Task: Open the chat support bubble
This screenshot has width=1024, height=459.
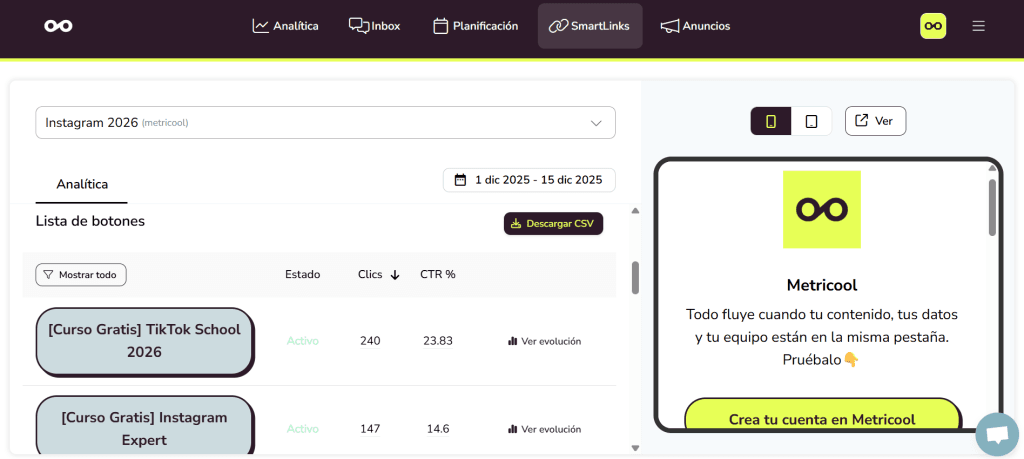Action: pyautogui.click(x=996, y=434)
